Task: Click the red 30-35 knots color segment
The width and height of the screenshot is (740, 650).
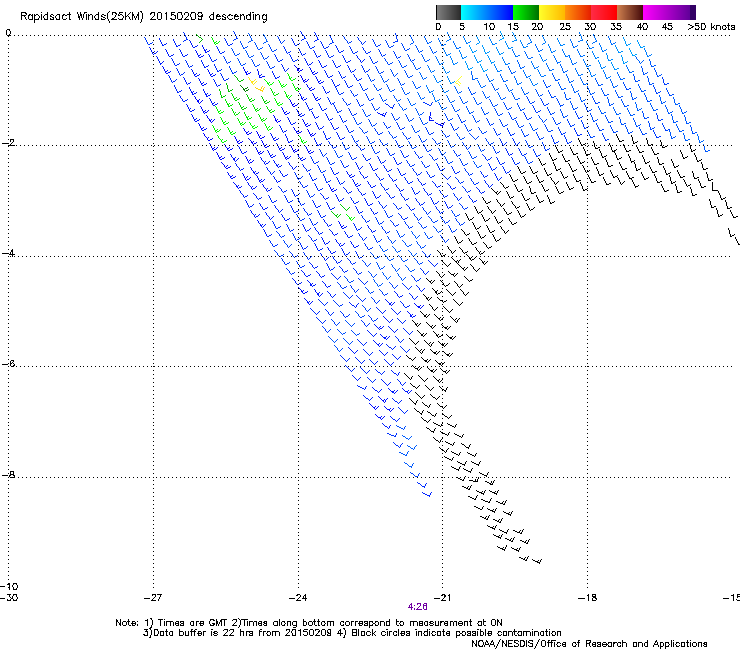Action: tap(604, 12)
